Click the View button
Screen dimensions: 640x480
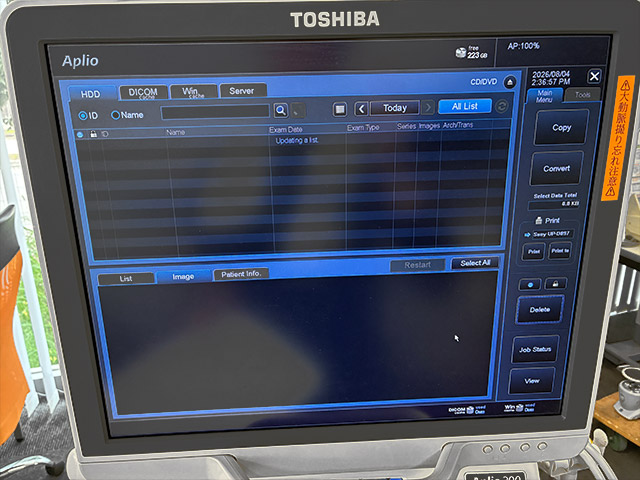(x=531, y=381)
